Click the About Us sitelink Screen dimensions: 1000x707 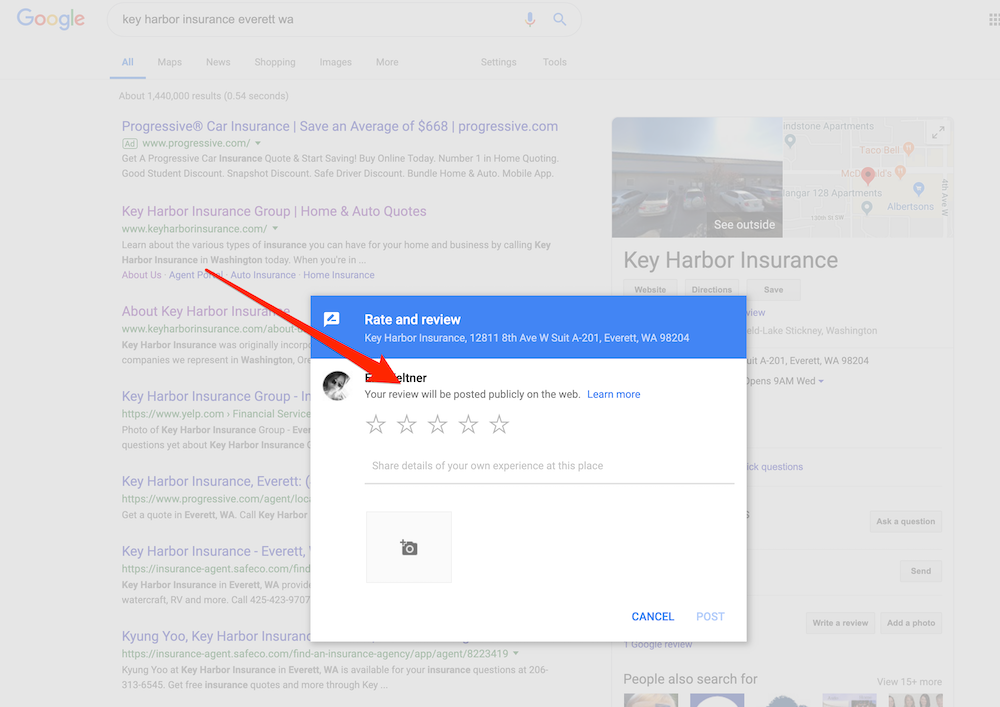click(x=142, y=275)
